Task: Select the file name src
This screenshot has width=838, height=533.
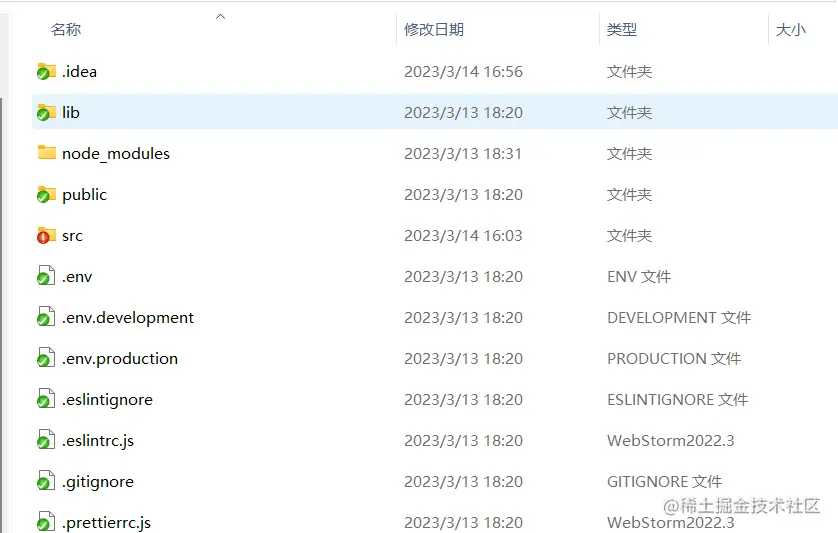Action: click(72, 236)
